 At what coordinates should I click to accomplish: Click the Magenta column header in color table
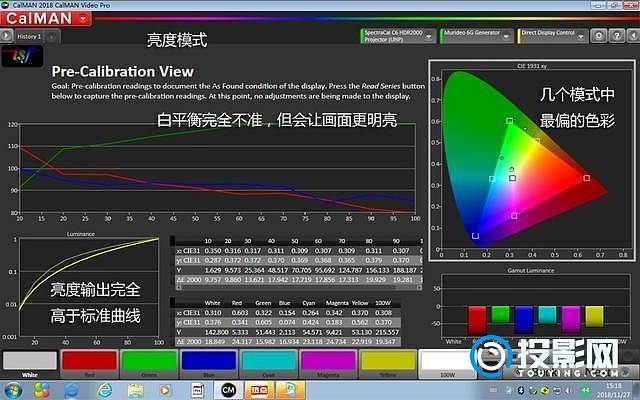pos(337,303)
